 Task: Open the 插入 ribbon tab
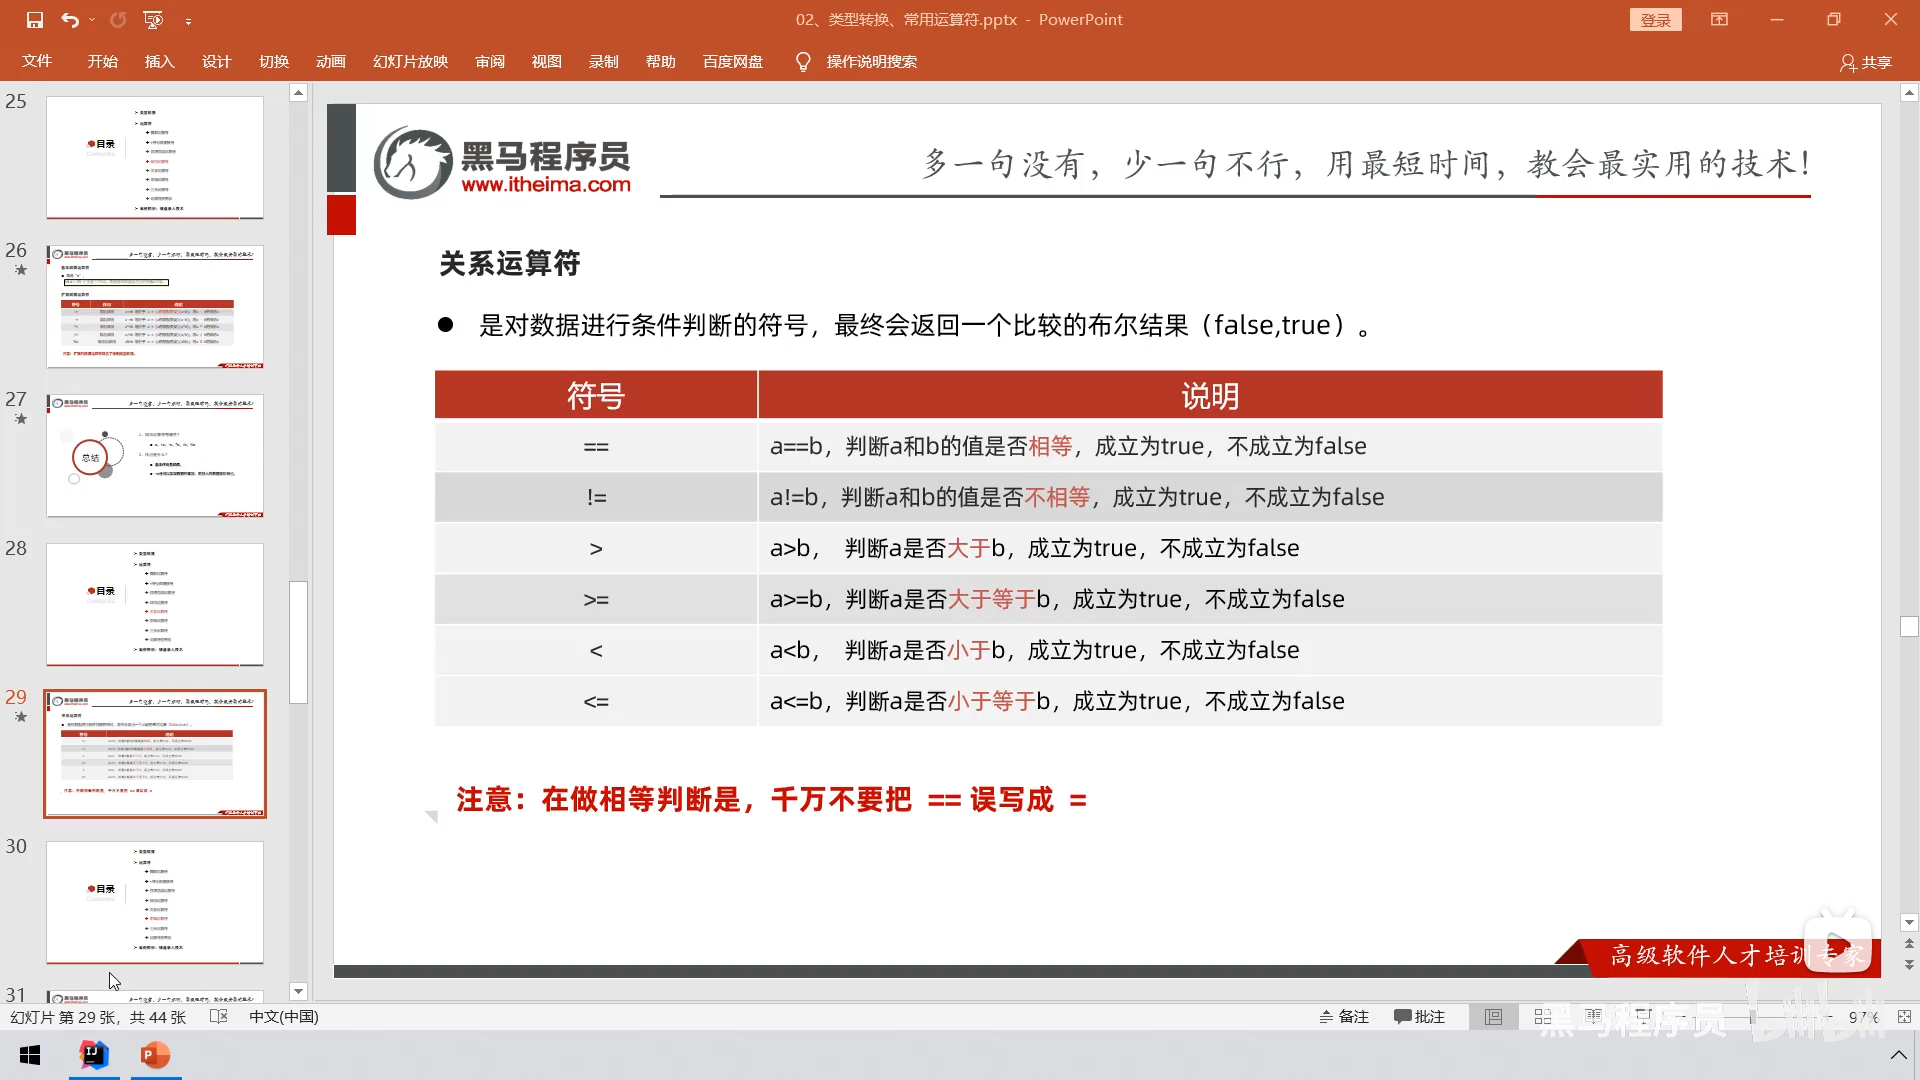pyautogui.click(x=159, y=62)
